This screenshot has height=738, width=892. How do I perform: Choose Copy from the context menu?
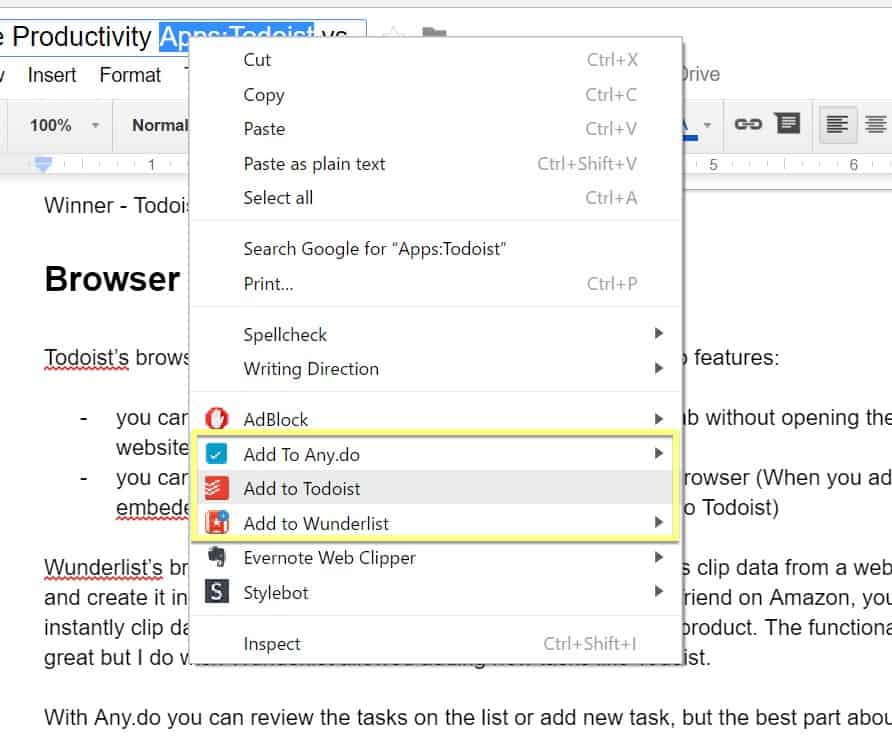click(x=436, y=94)
